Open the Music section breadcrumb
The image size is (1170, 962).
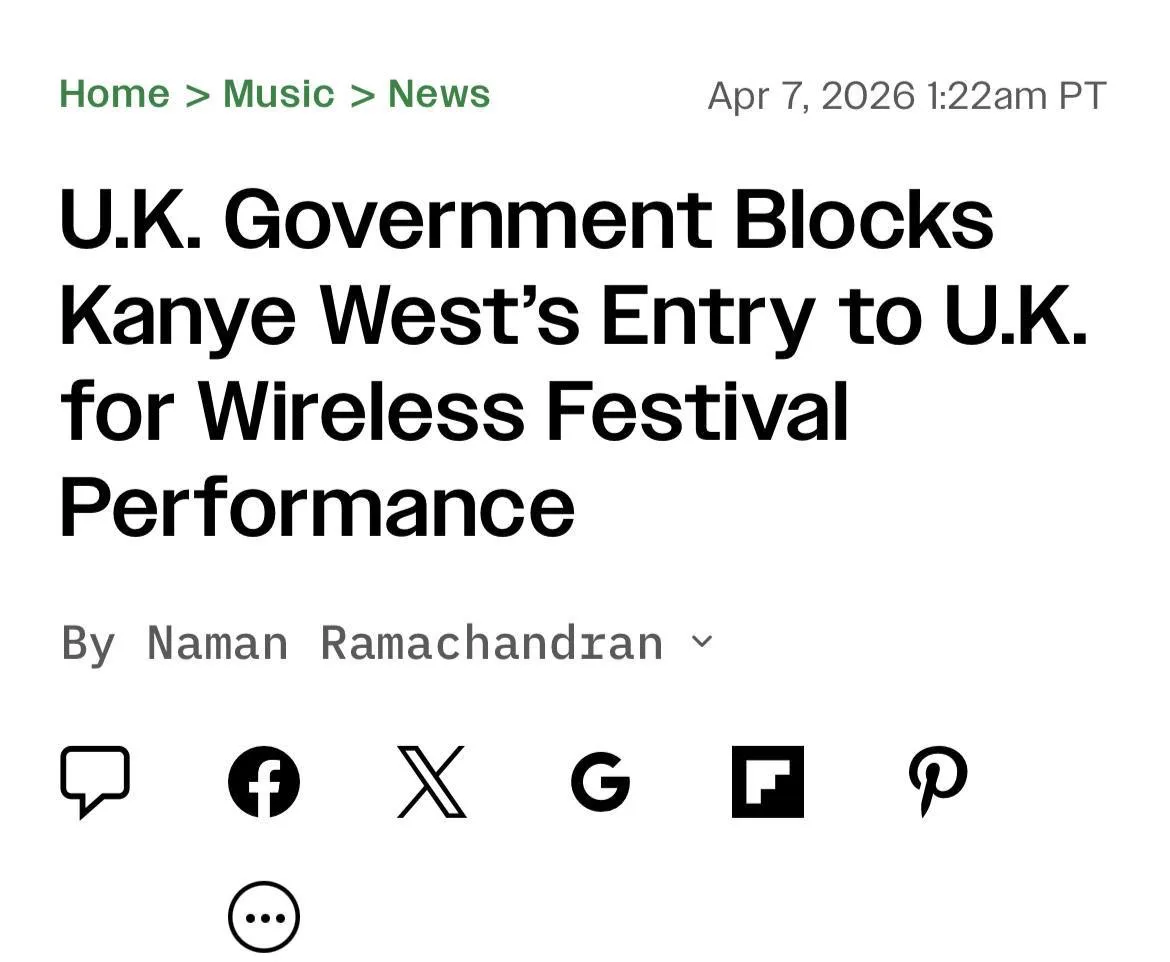pyautogui.click(x=278, y=94)
